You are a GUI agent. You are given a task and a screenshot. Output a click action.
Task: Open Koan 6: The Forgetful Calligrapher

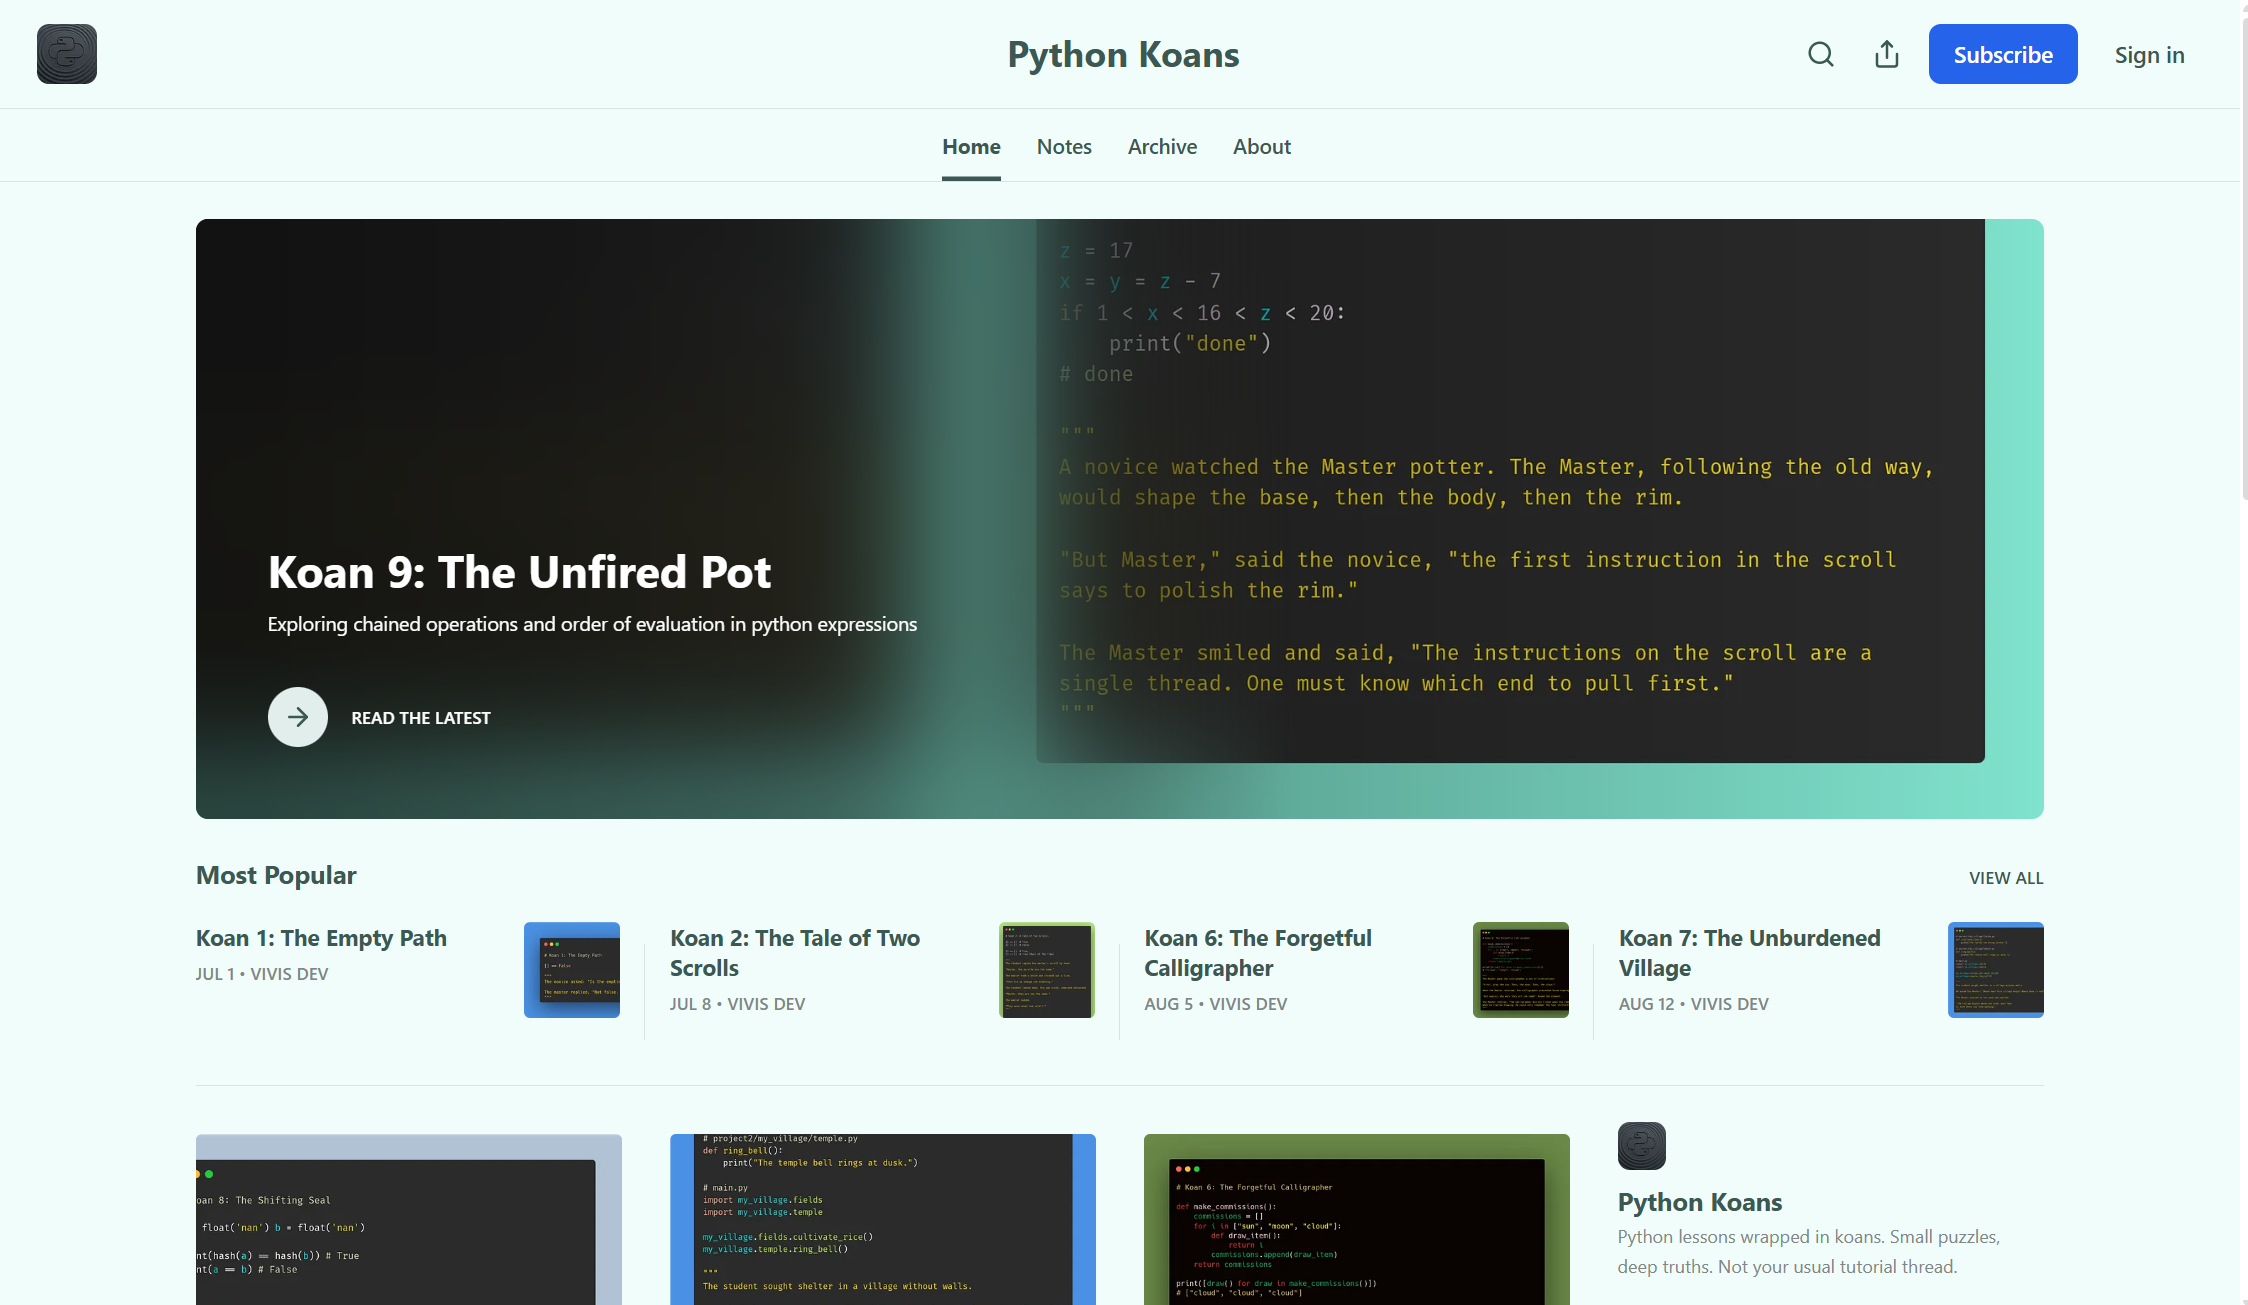[1258, 953]
